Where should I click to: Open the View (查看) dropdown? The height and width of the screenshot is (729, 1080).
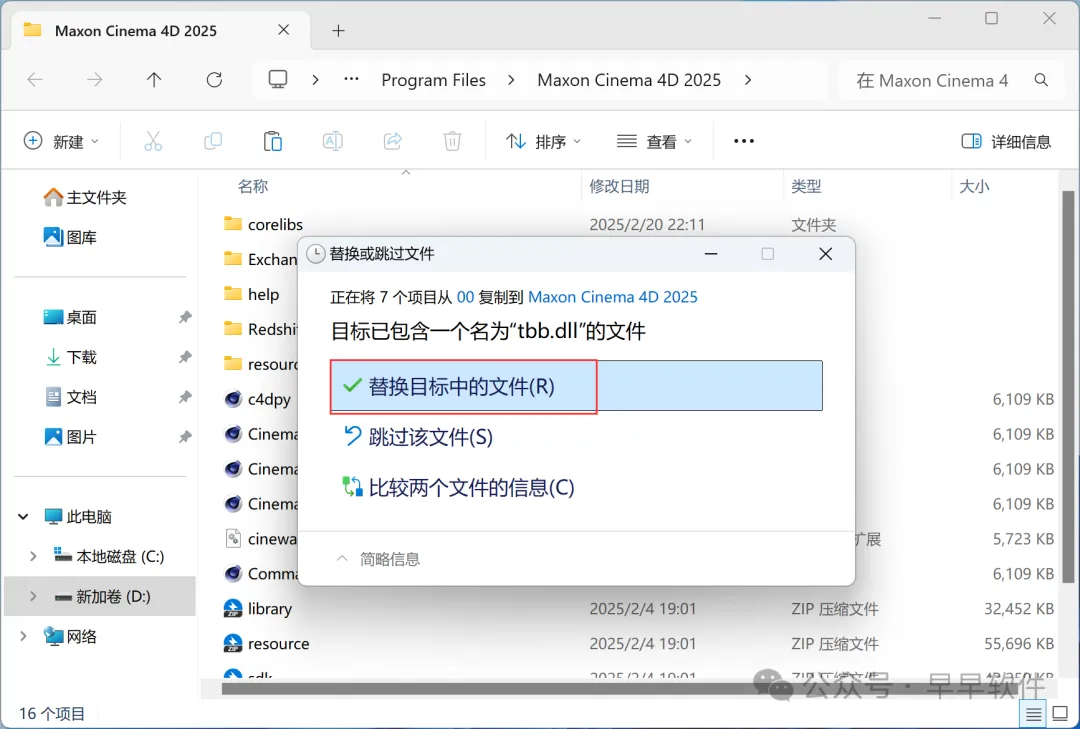[654, 141]
